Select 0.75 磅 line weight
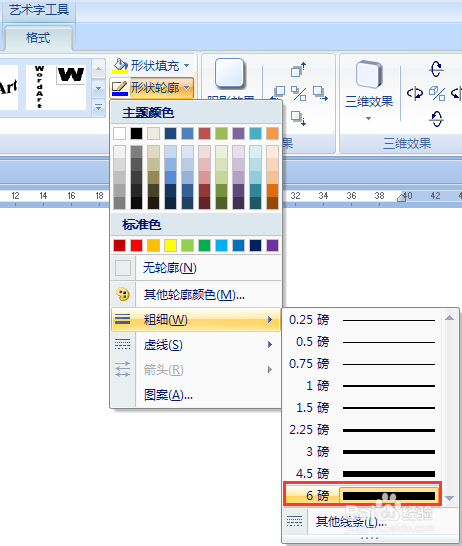This screenshot has width=462, height=546. point(362,364)
